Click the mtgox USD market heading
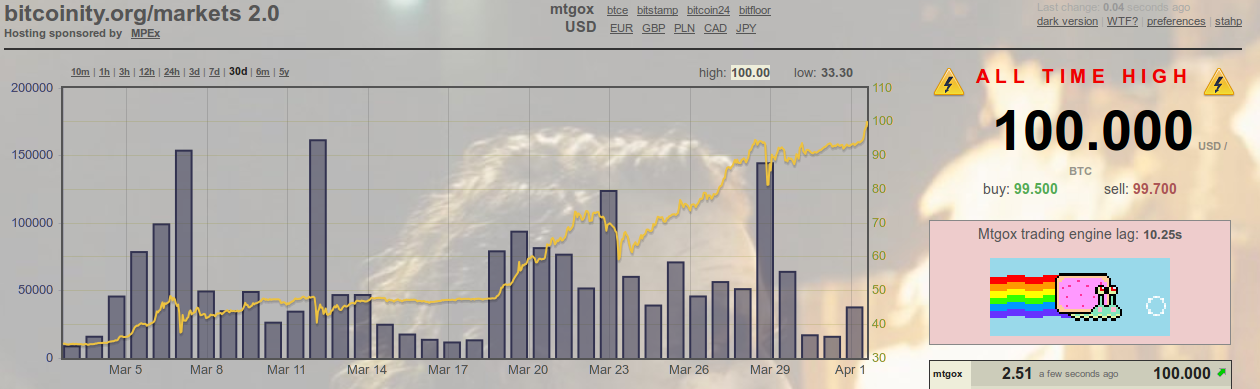This screenshot has width=1260, height=389. 573,18
